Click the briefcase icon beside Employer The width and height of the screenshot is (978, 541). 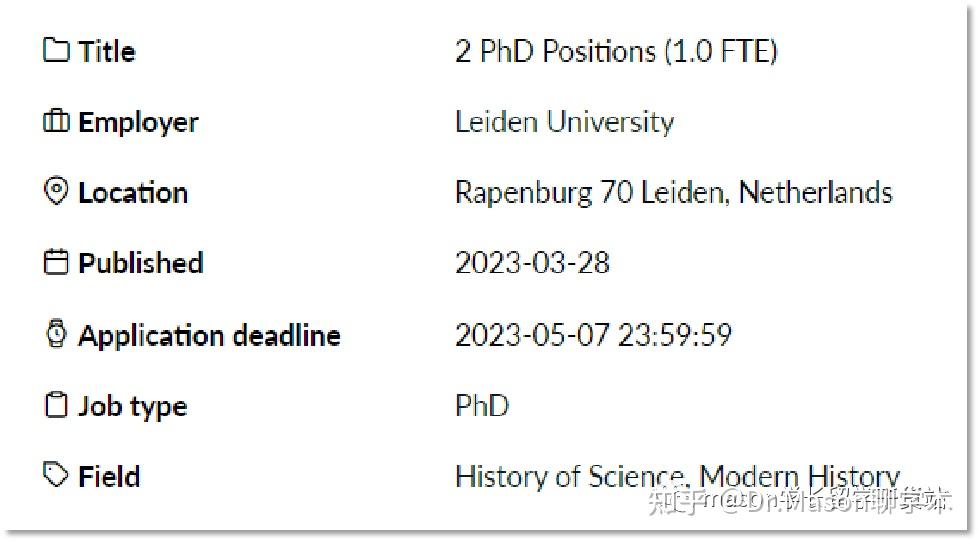point(56,121)
